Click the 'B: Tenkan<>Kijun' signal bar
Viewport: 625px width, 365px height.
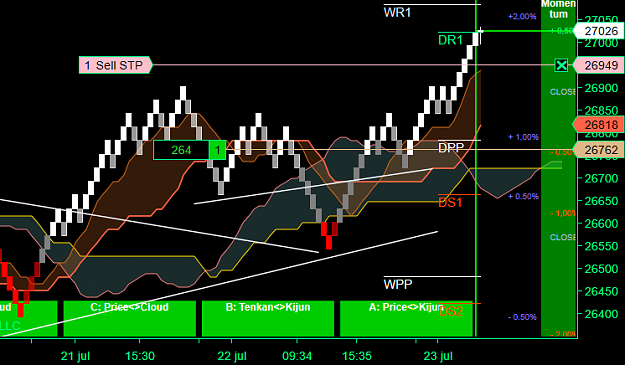pos(268,318)
